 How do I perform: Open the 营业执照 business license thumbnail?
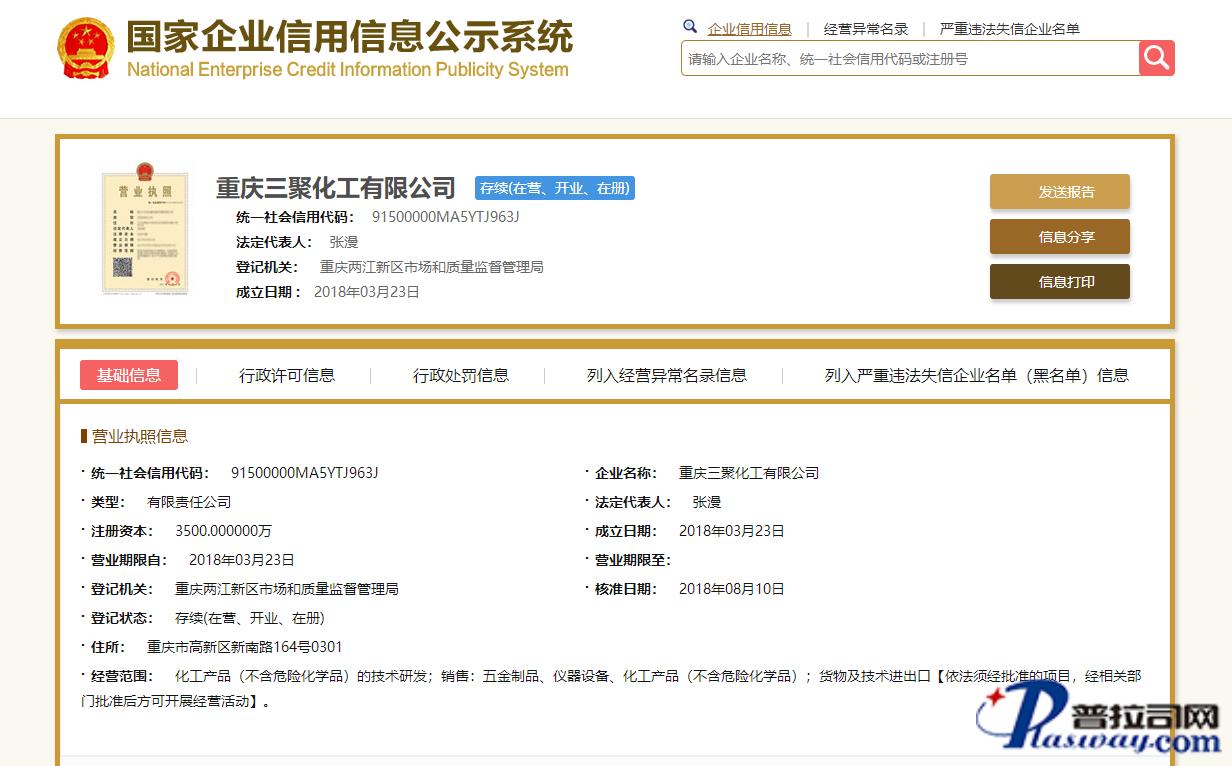click(145, 233)
